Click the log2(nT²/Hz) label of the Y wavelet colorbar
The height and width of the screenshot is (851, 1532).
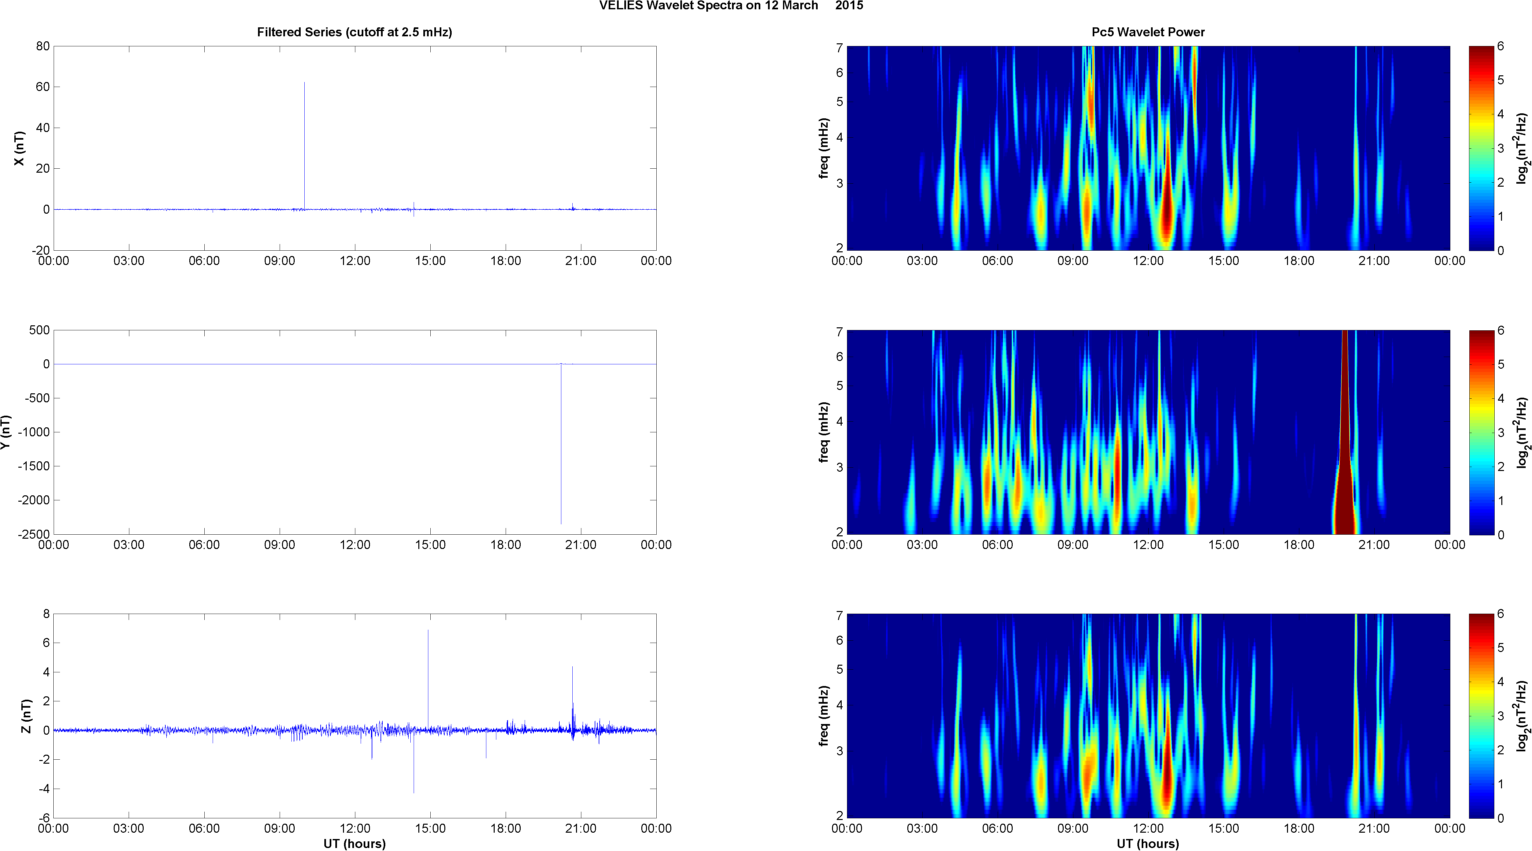1522,432
